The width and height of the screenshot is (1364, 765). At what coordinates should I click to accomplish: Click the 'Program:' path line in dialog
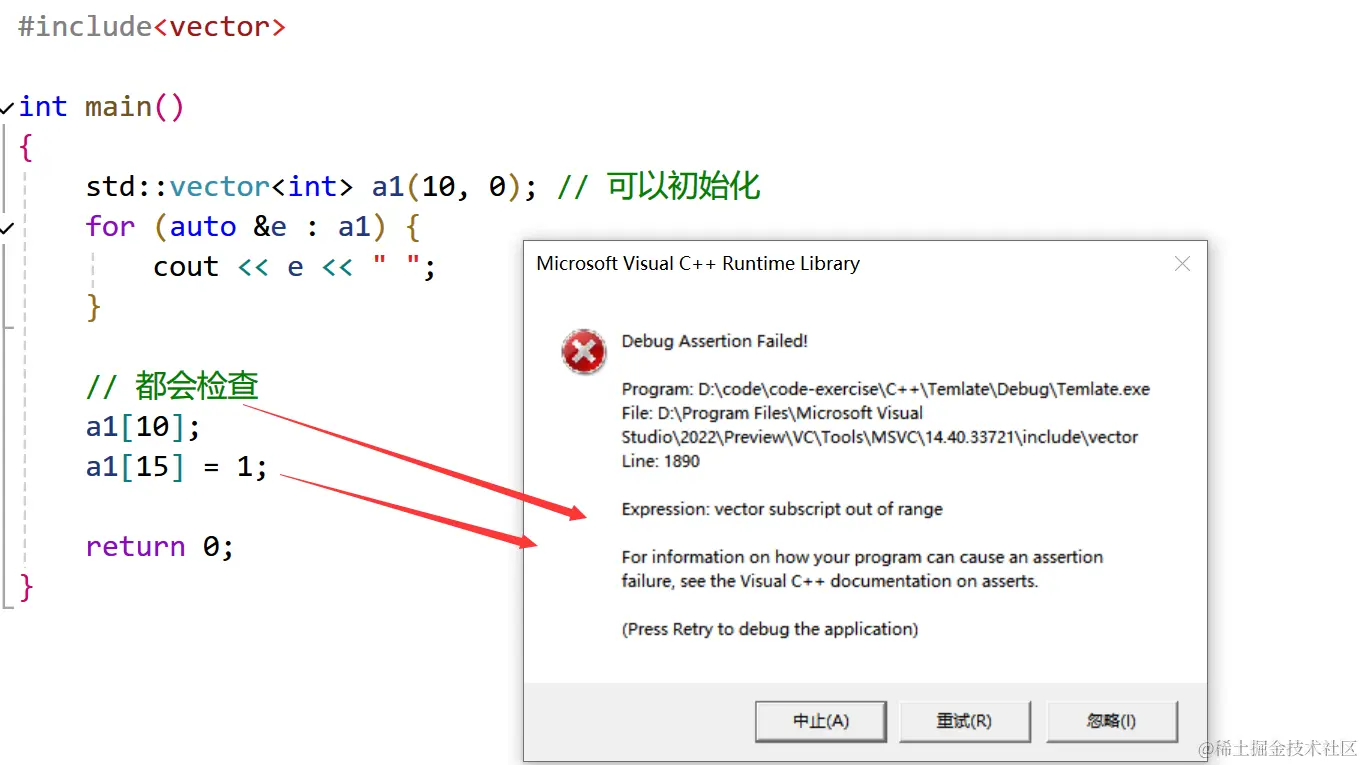(886, 389)
